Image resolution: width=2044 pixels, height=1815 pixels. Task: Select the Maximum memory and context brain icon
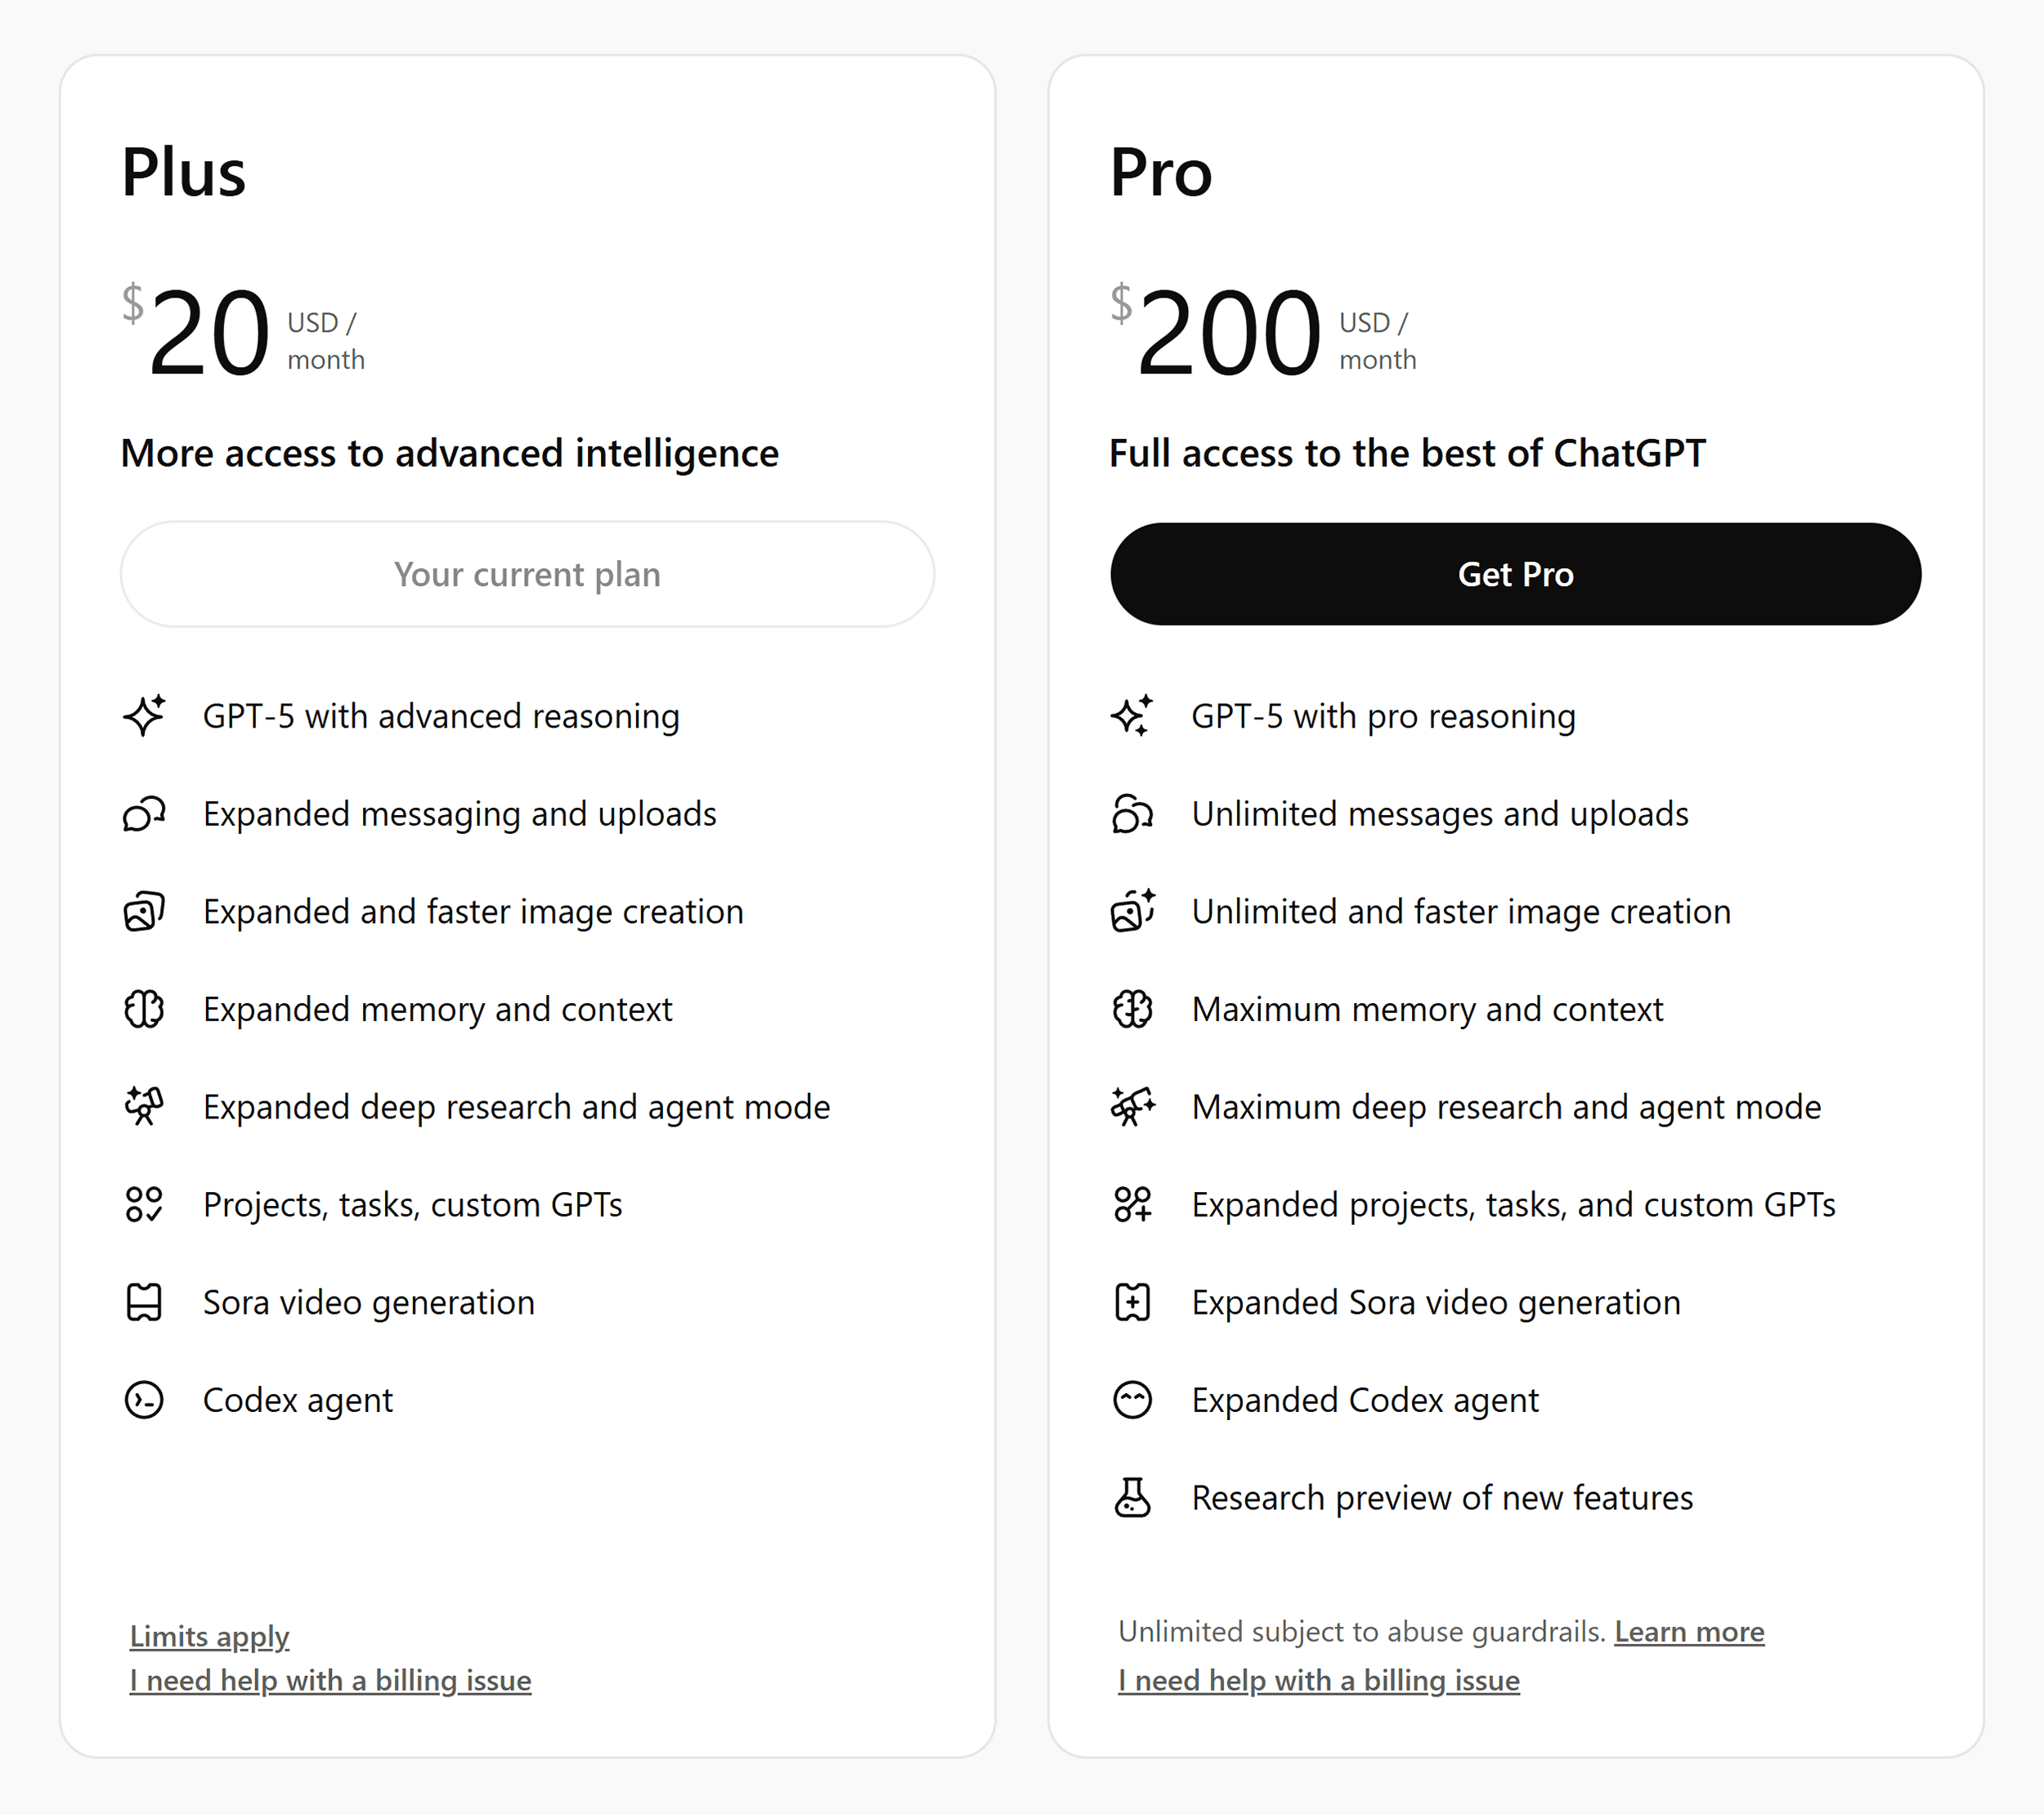point(1132,1009)
